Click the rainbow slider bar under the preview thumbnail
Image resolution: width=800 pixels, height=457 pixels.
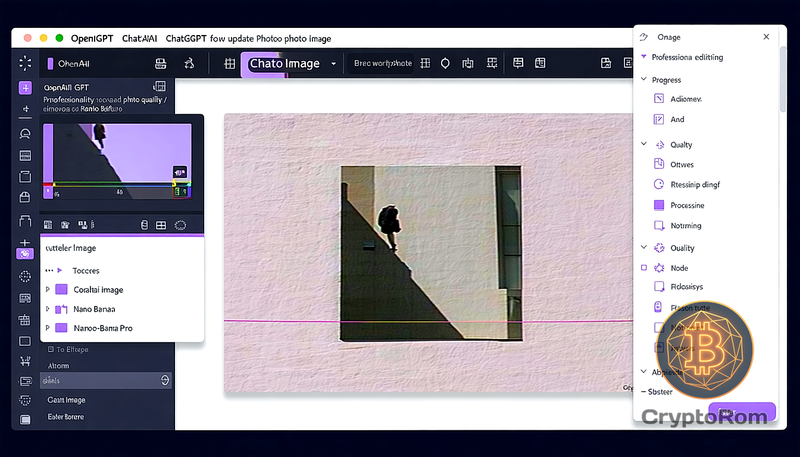(117, 184)
